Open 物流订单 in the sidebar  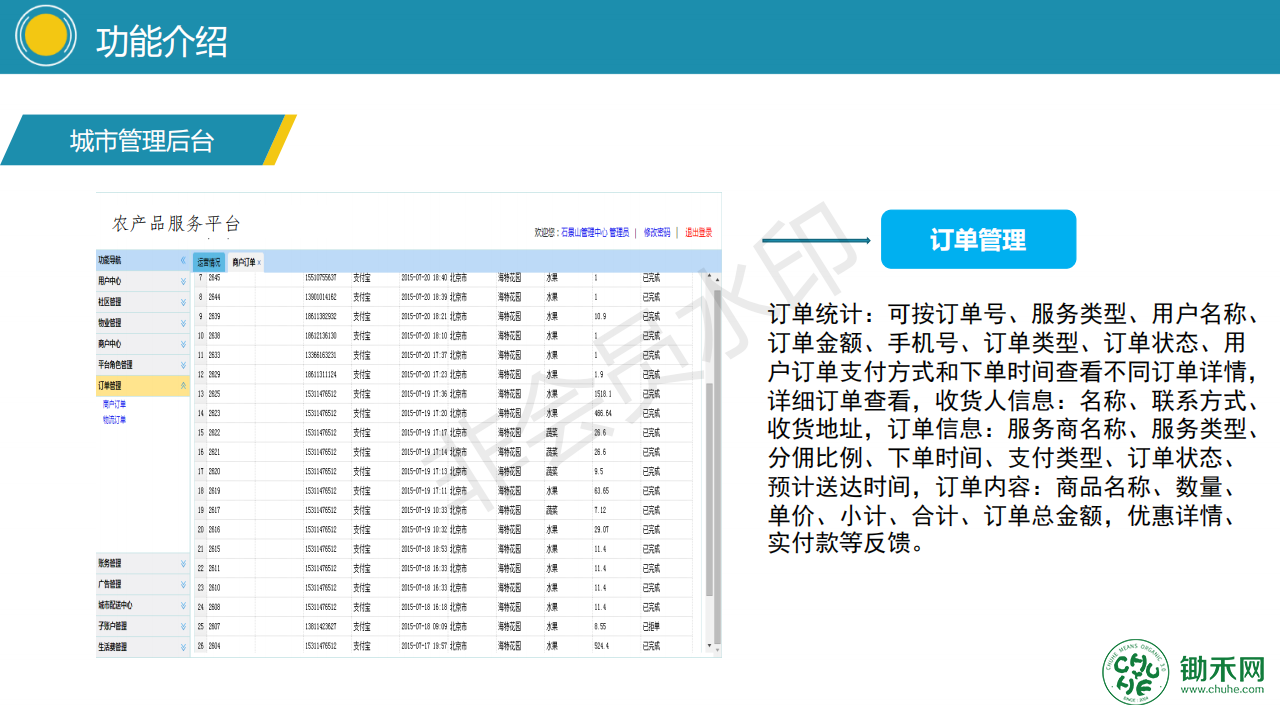[114, 420]
